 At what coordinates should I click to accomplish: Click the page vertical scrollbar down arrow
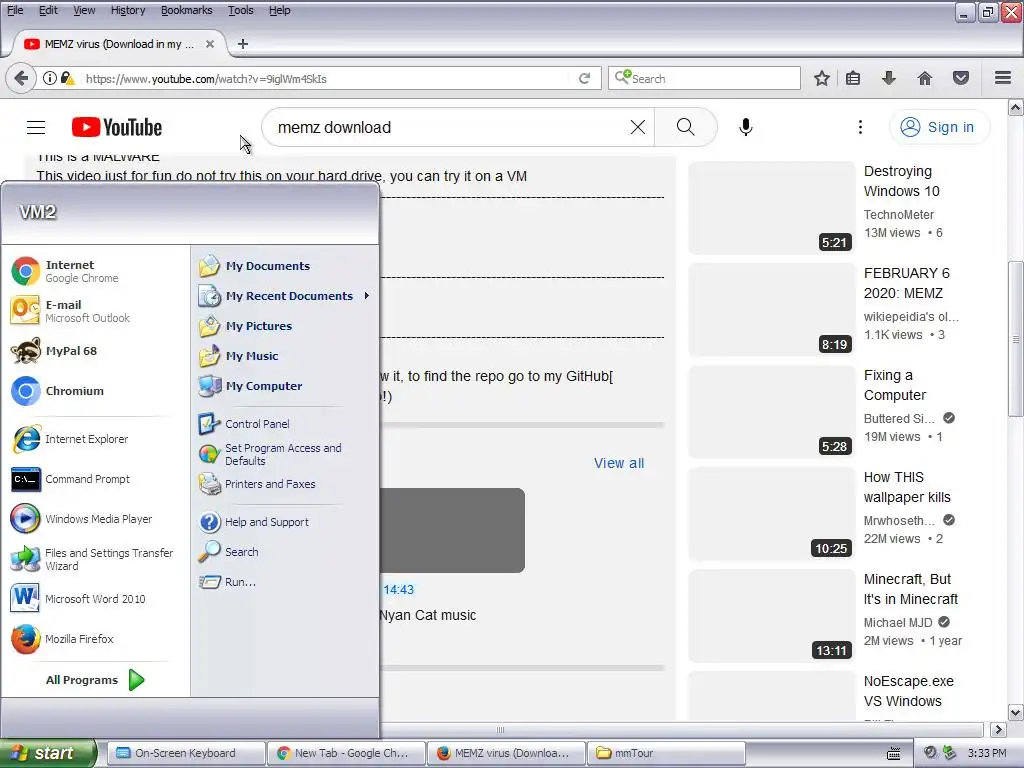point(1016,712)
